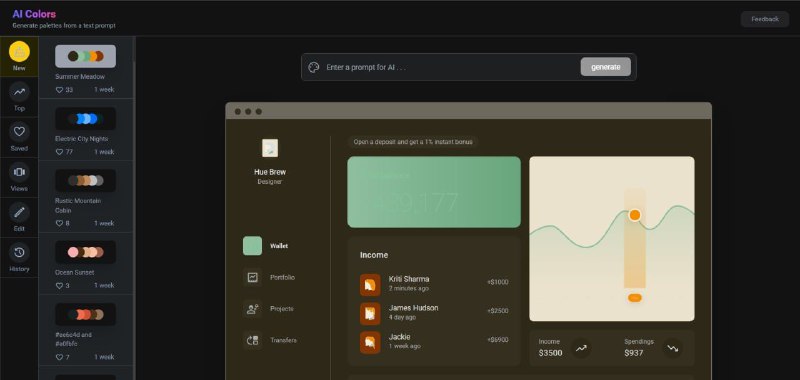The image size is (800, 380).
Task: Select the Edit pencil icon
Action: tap(19, 212)
